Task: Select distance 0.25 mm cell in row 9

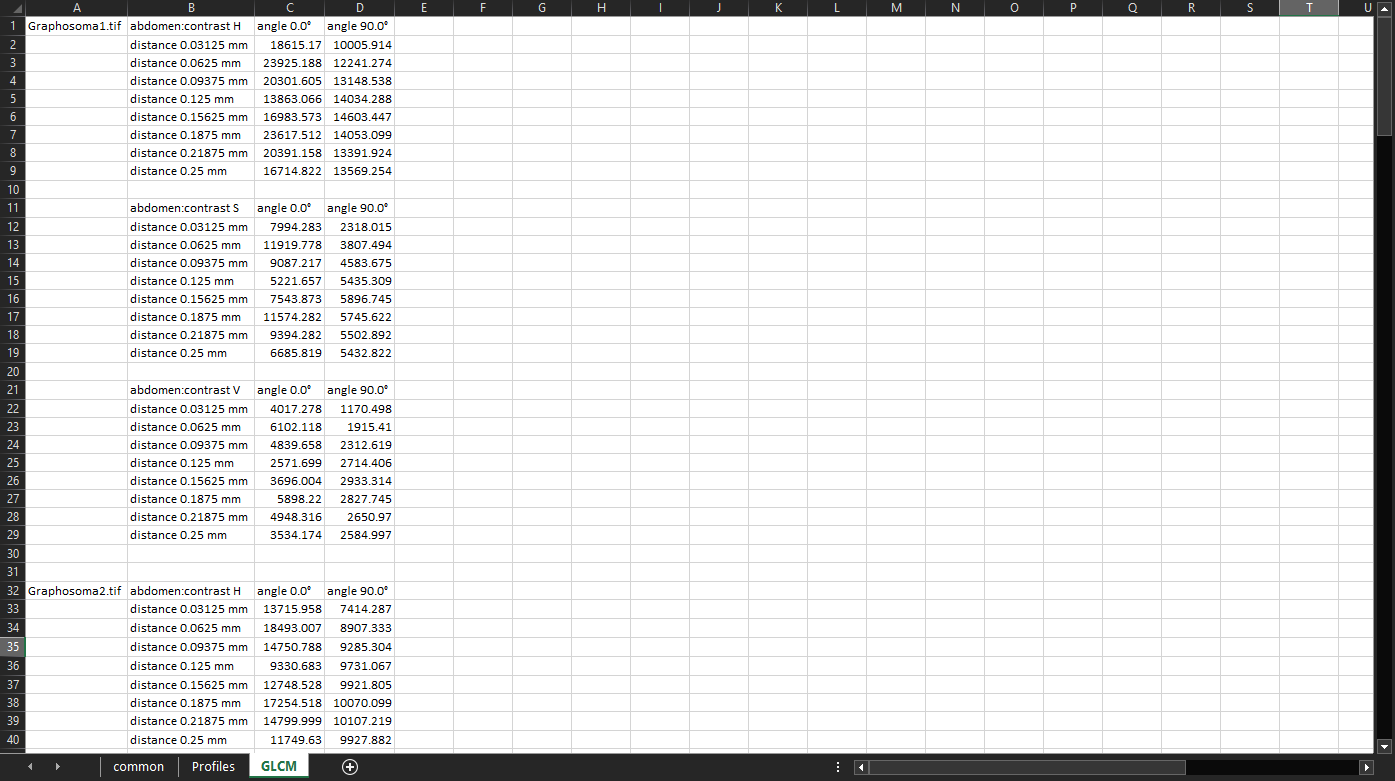Action: (x=191, y=171)
